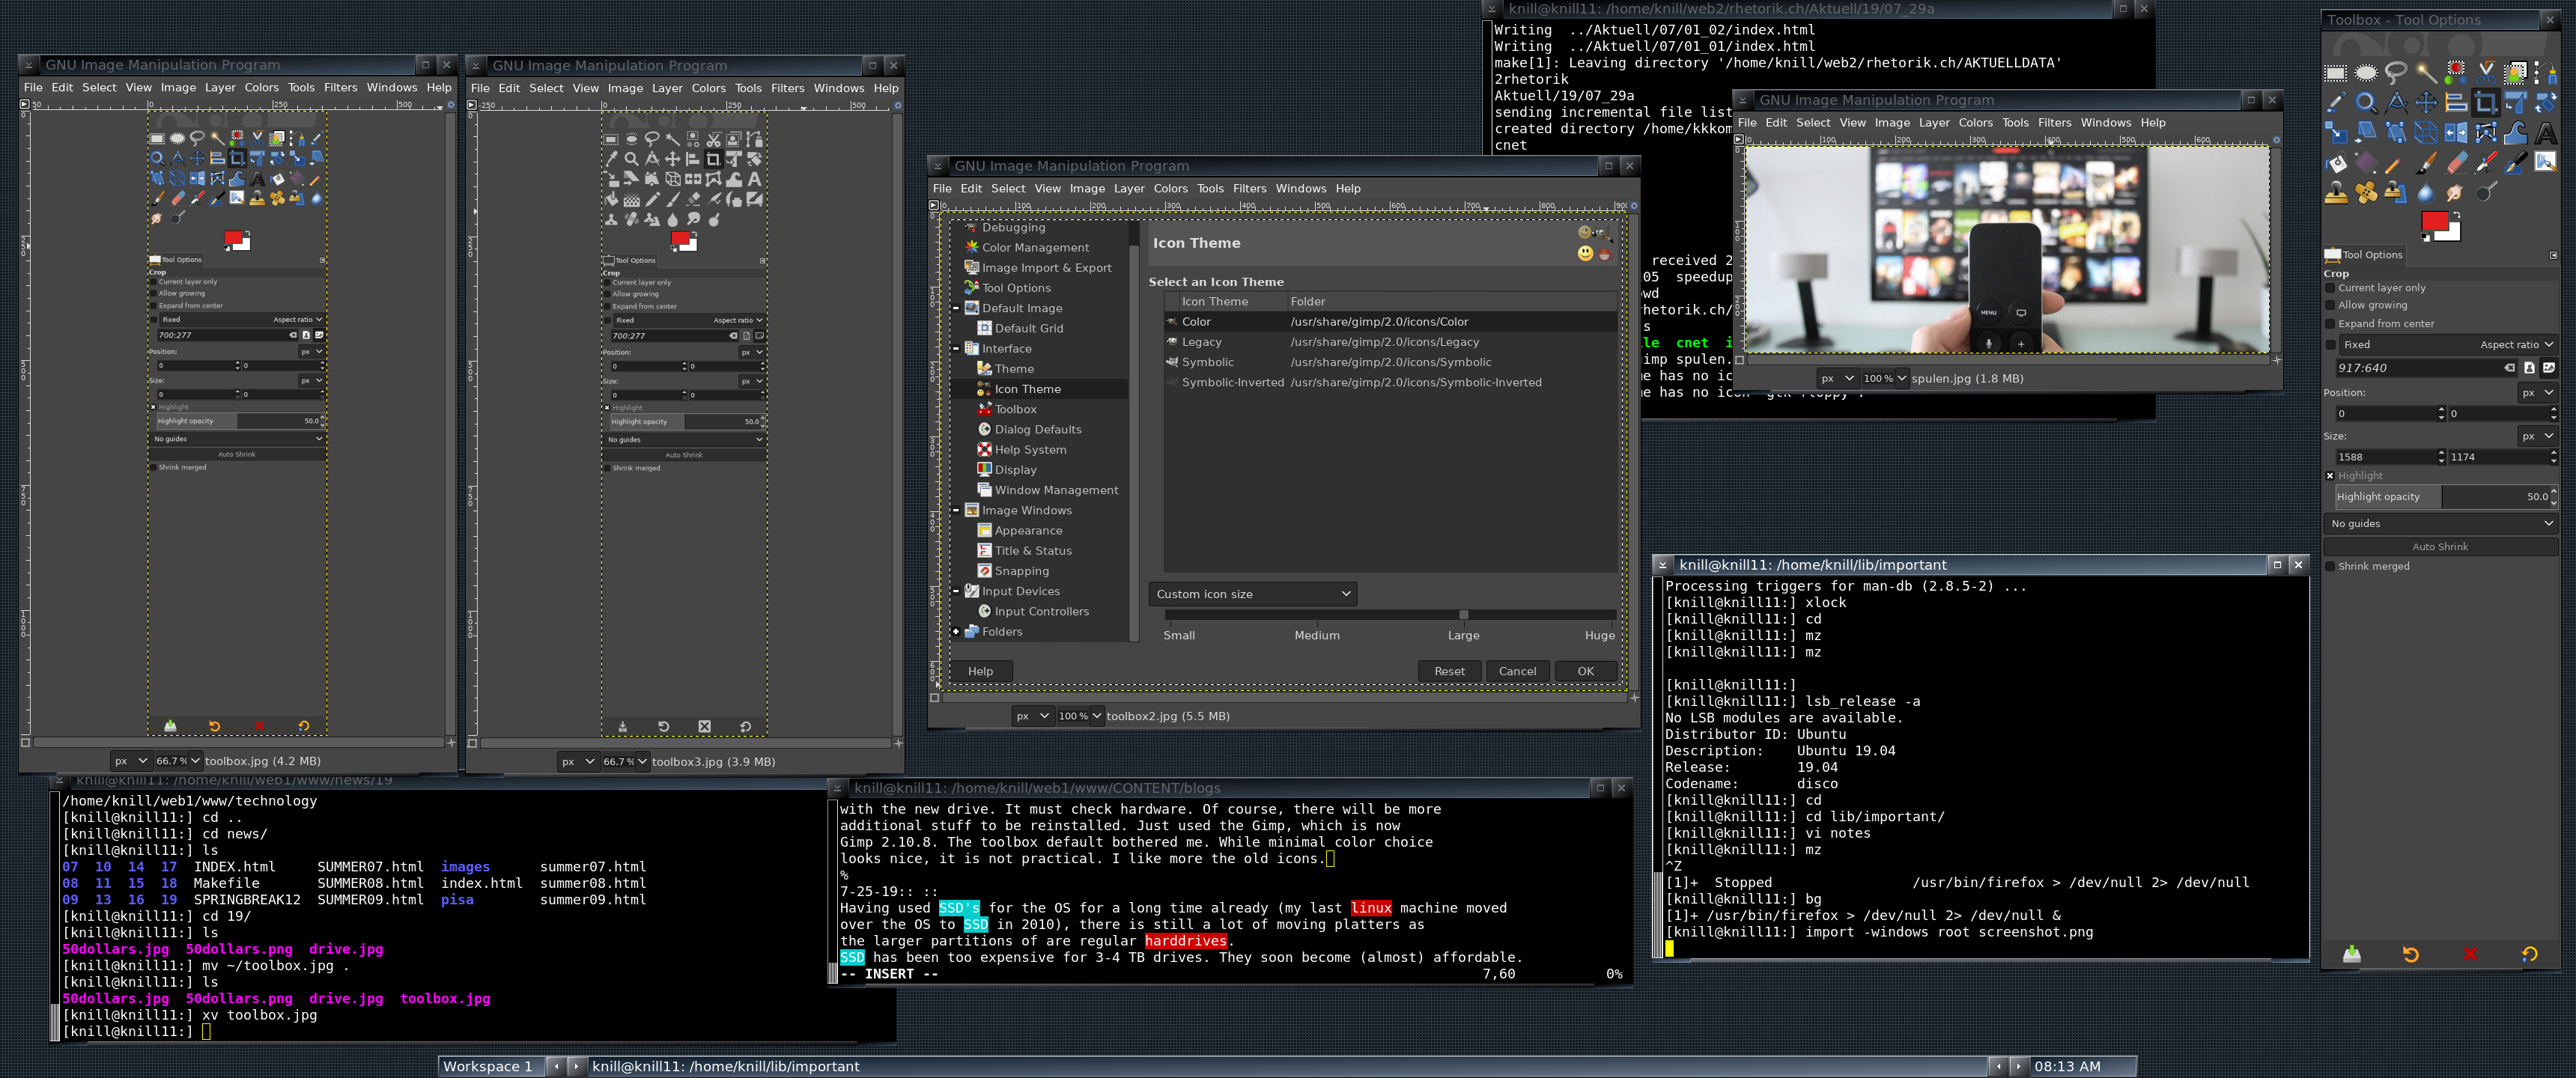Check Shrink merged in right Tool Options panel
This screenshot has width=2576, height=1078.
(x=2331, y=566)
